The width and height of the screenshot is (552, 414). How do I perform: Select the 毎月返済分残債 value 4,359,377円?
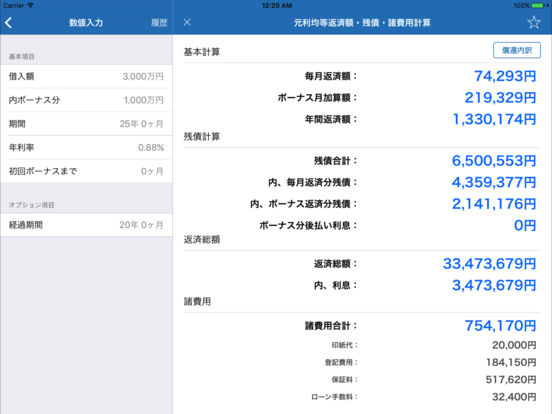(x=494, y=182)
